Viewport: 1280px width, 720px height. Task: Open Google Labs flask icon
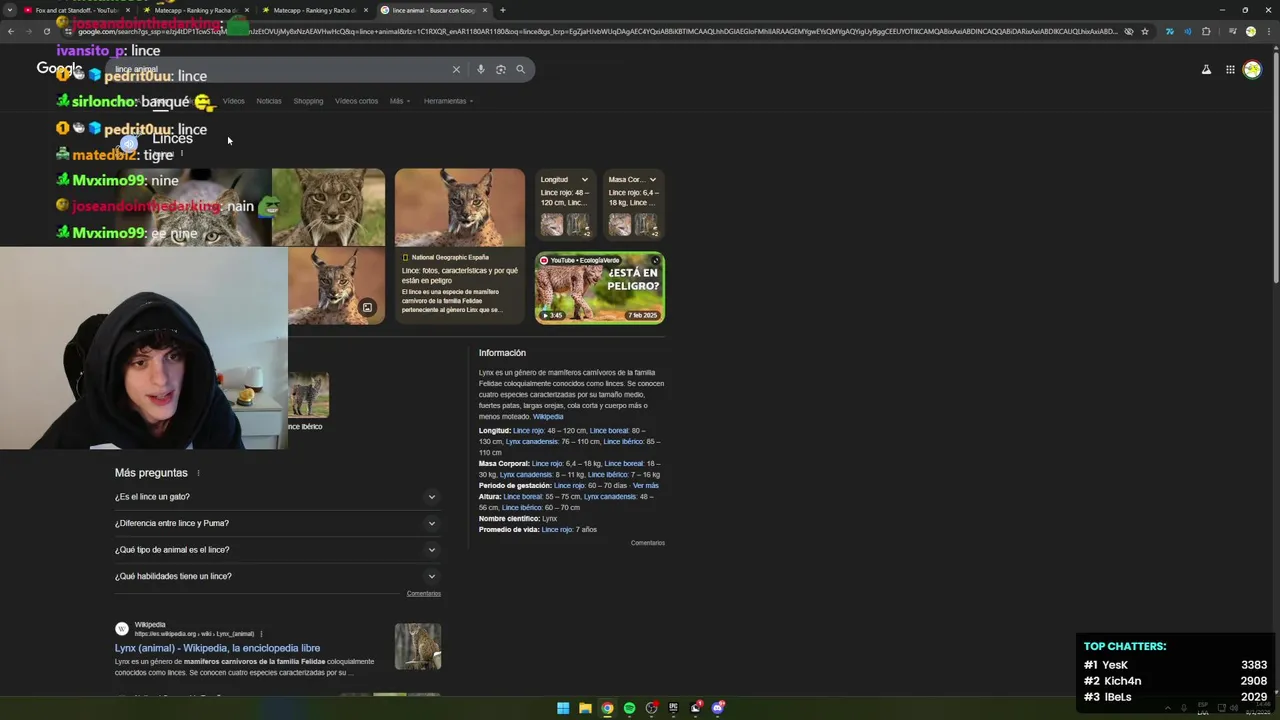(x=1206, y=69)
